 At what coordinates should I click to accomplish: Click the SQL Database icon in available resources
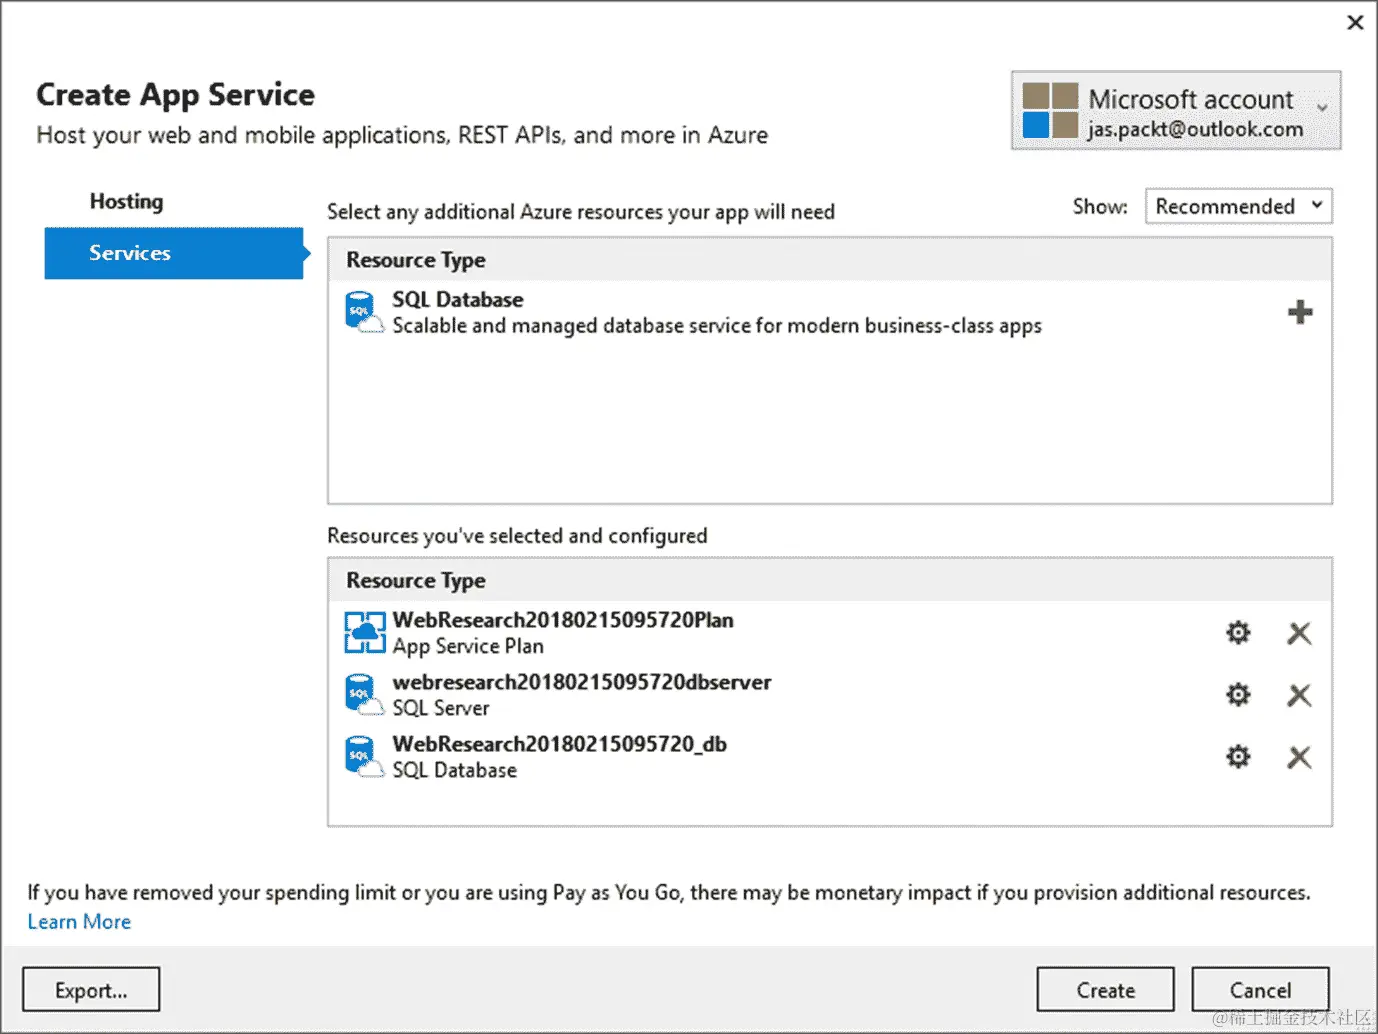pyautogui.click(x=364, y=312)
